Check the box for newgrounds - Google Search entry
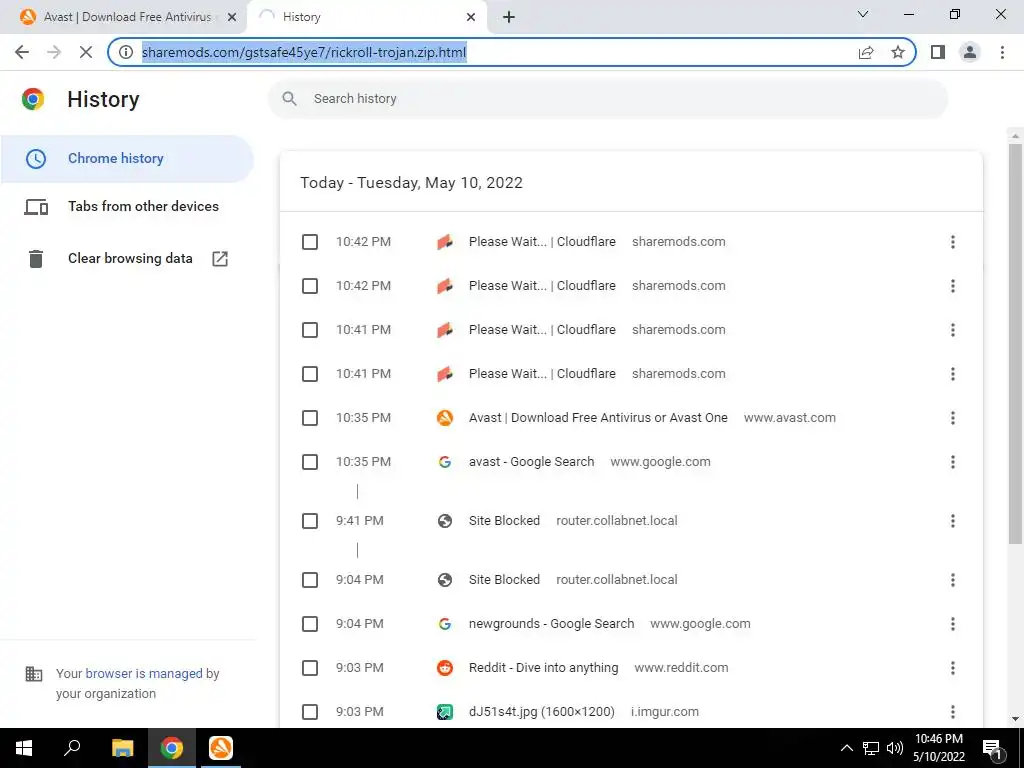 coord(310,624)
